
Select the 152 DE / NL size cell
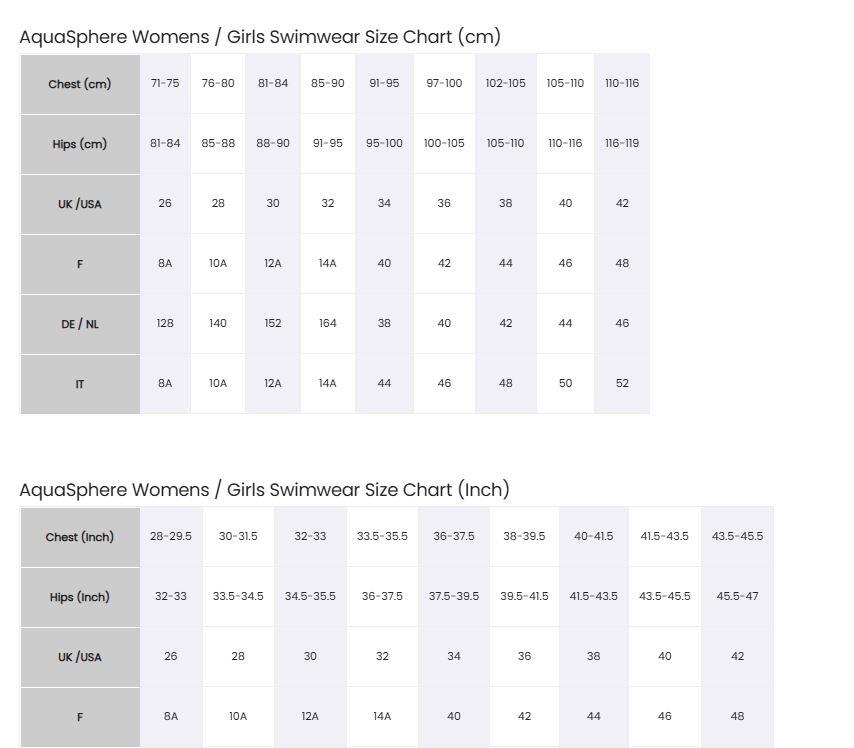click(273, 323)
